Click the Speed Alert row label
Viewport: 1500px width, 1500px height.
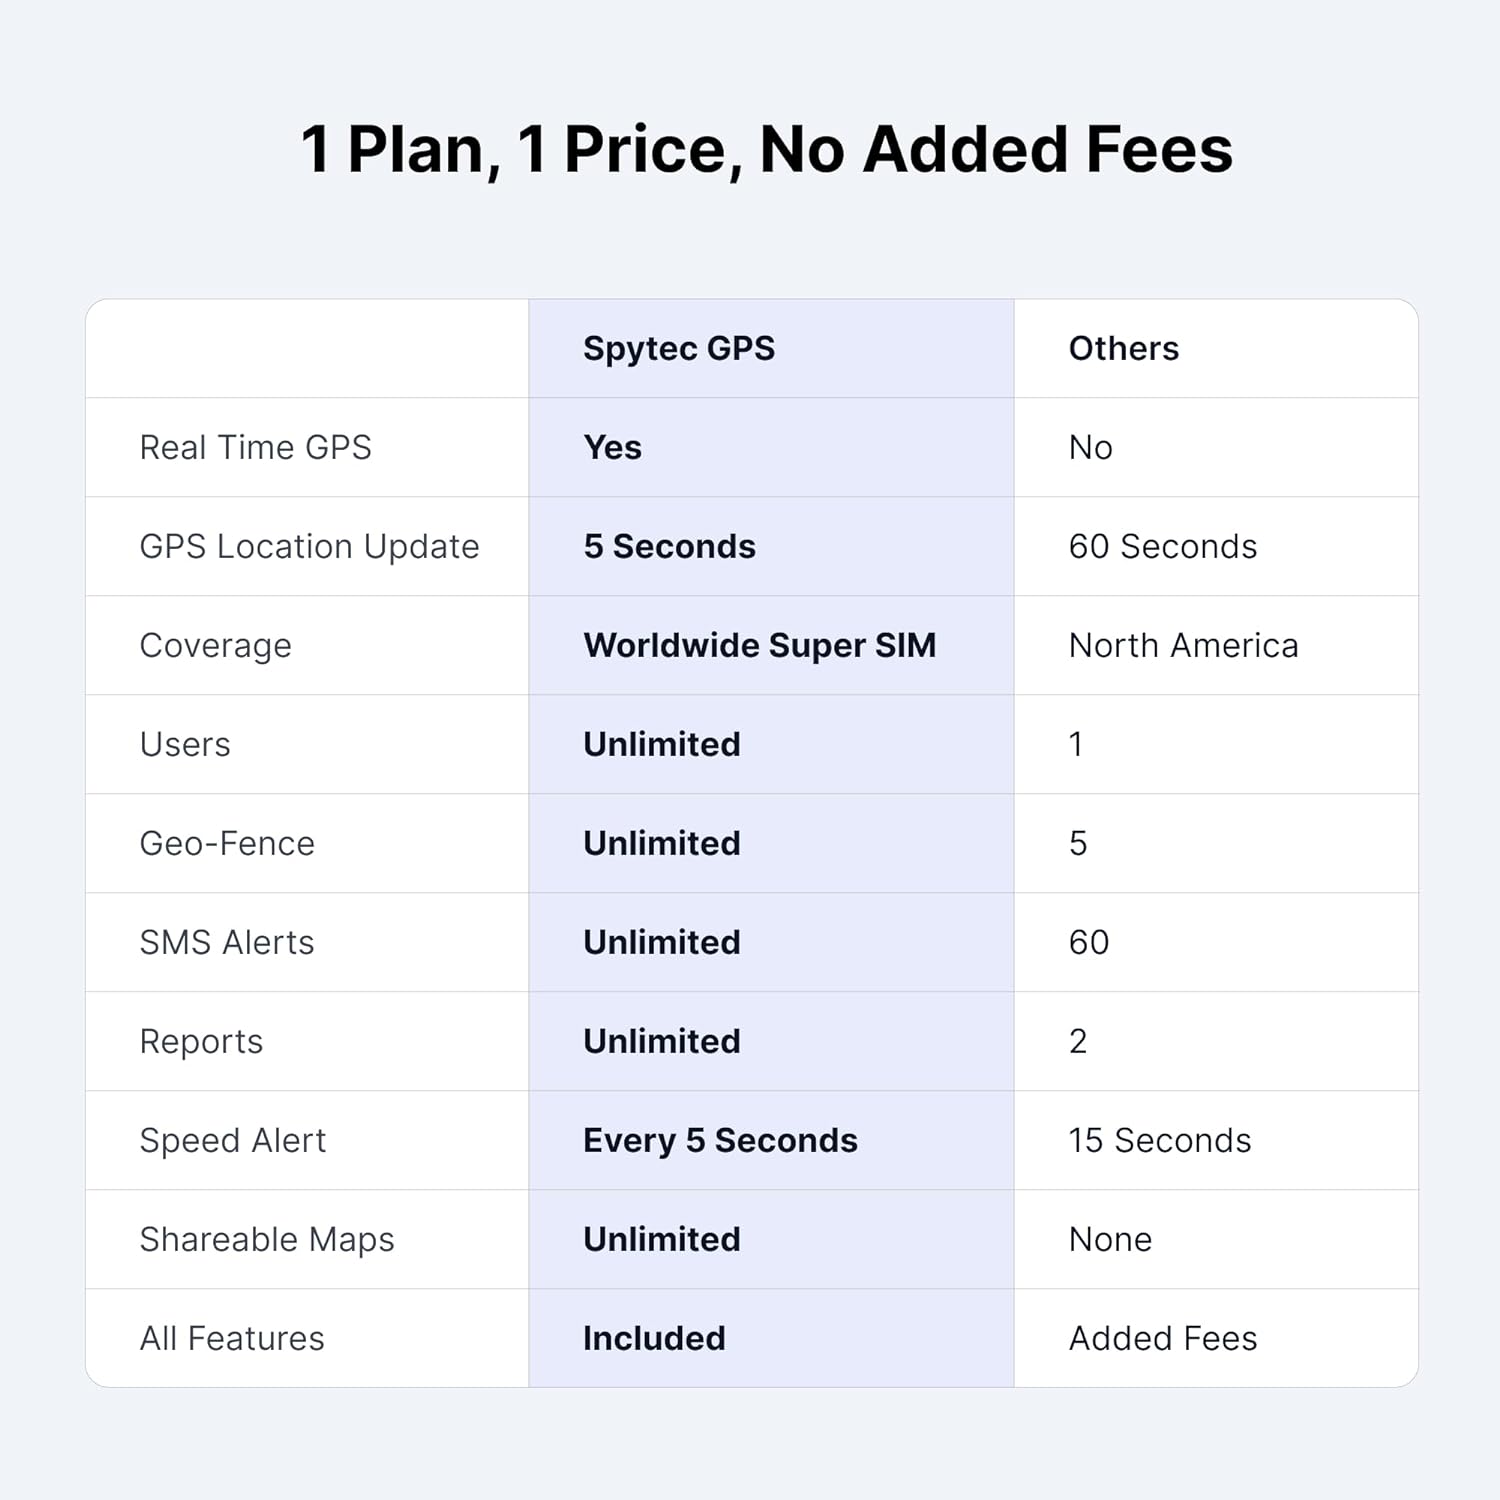(x=233, y=1140)
